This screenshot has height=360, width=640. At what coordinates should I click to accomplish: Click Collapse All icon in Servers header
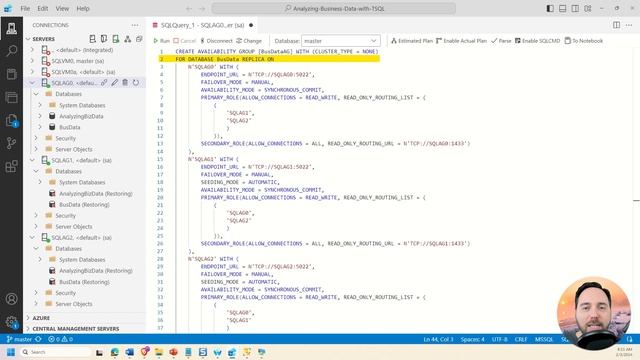coord(139,39)
